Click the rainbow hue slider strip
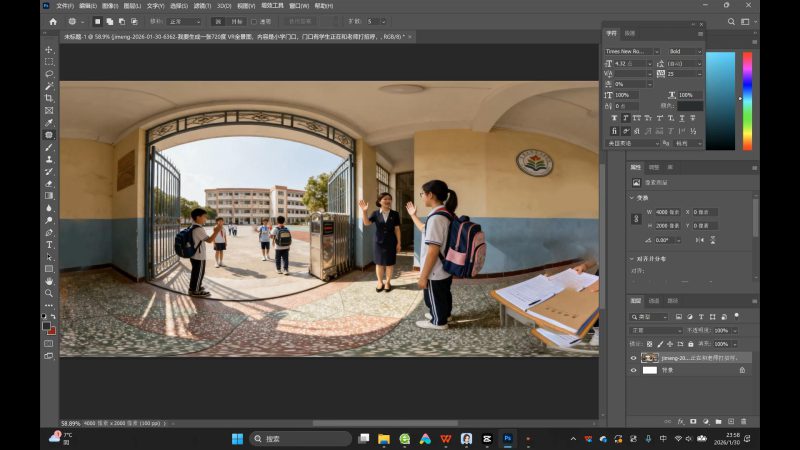The height and width of the screenshot is (450, 800). pos(747,101)
